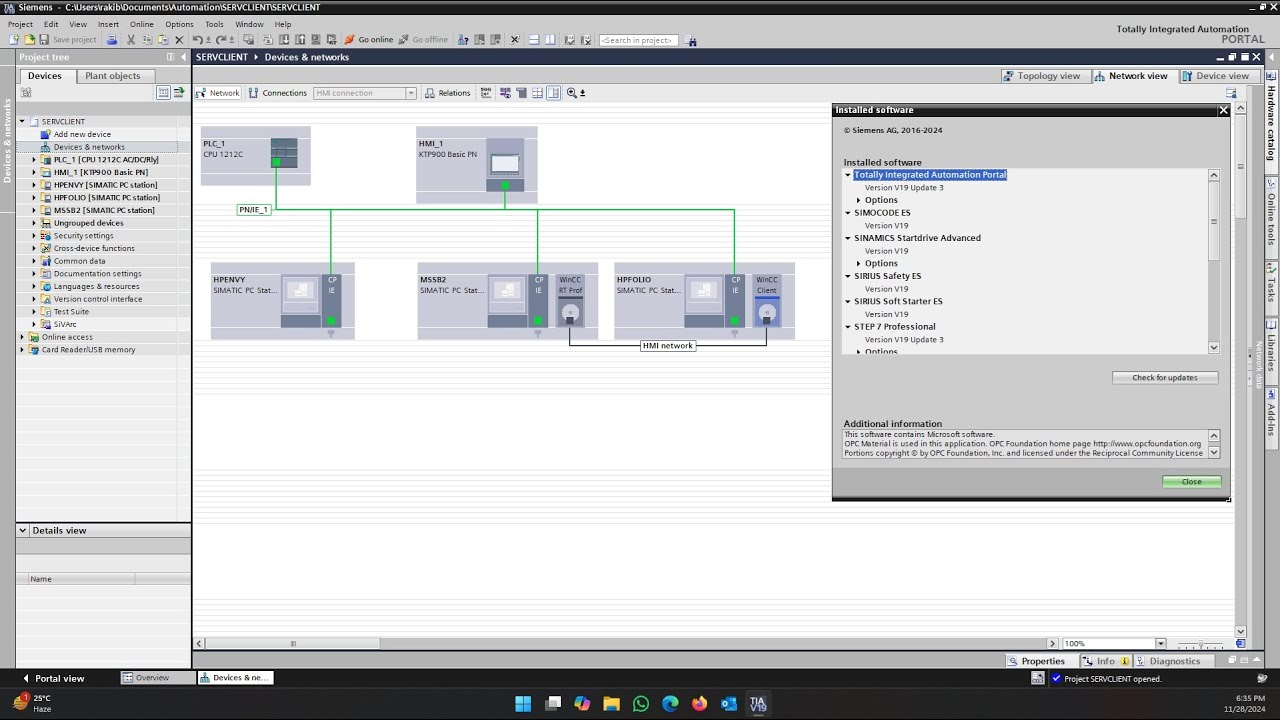The image size is (1280, 720).
Task: Open the Options menu
Action: (x=179, y=24)
